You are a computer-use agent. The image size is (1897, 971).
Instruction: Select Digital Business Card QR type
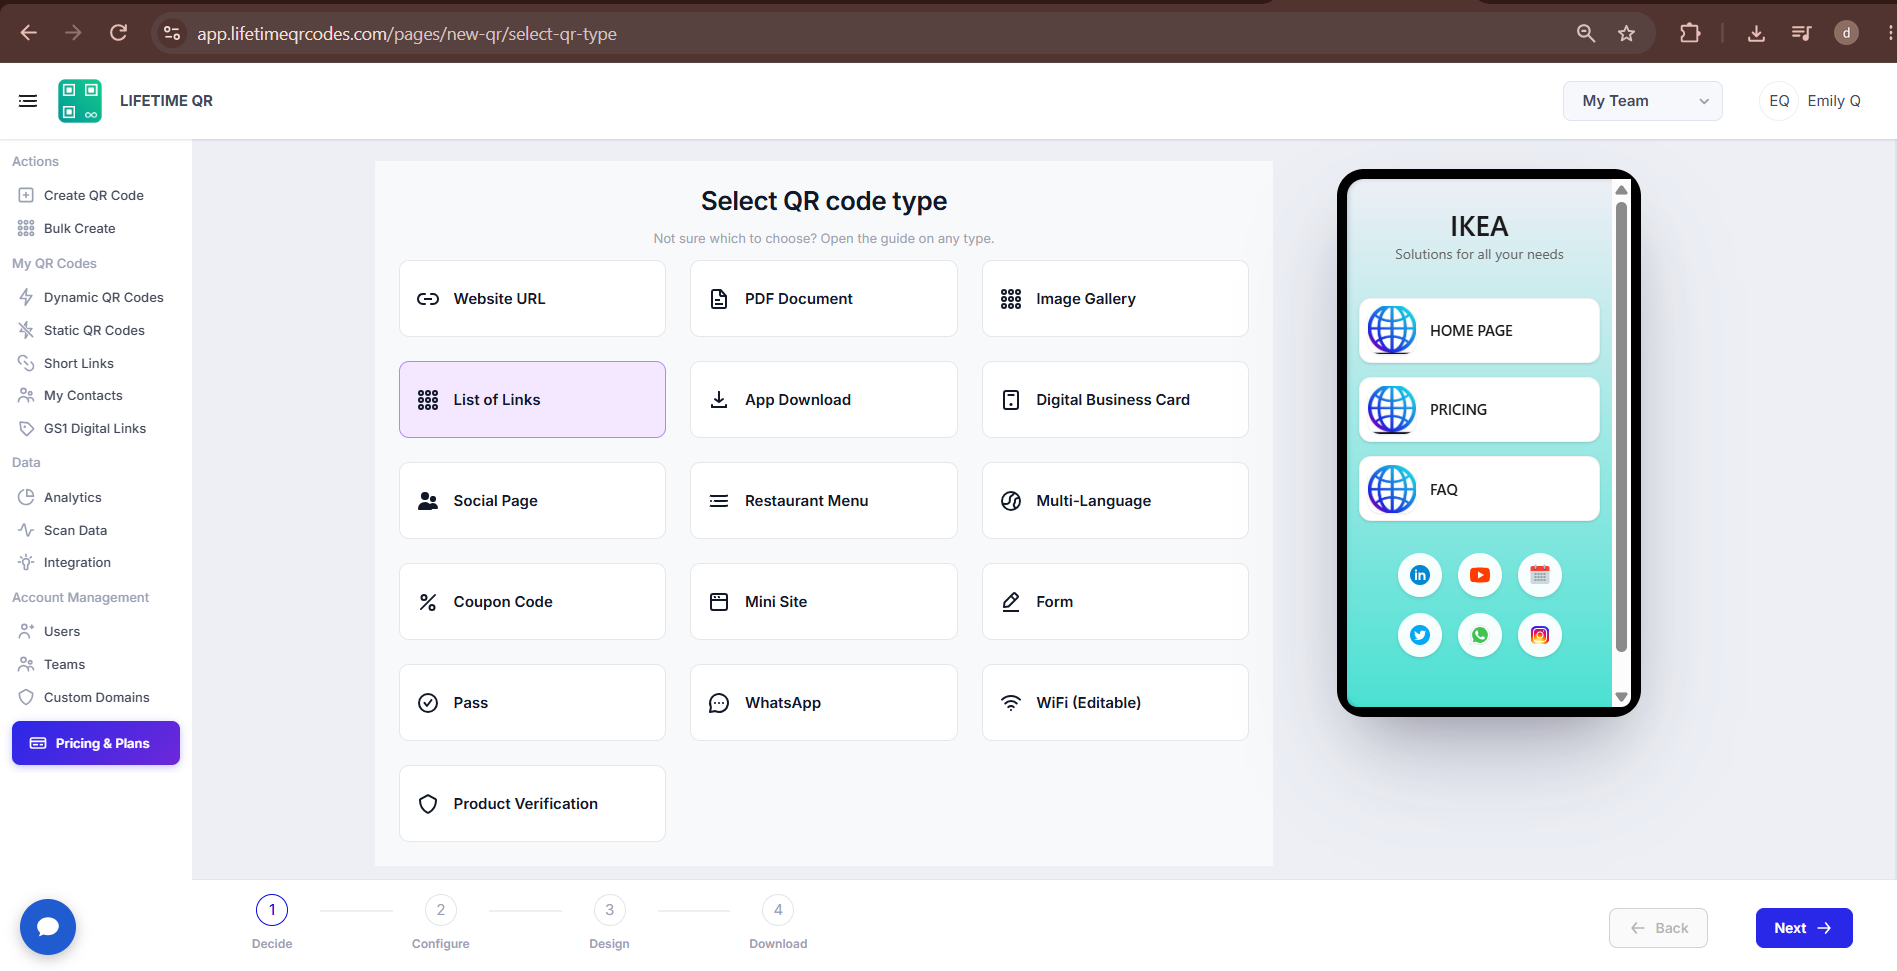[x=1115, y=400]
